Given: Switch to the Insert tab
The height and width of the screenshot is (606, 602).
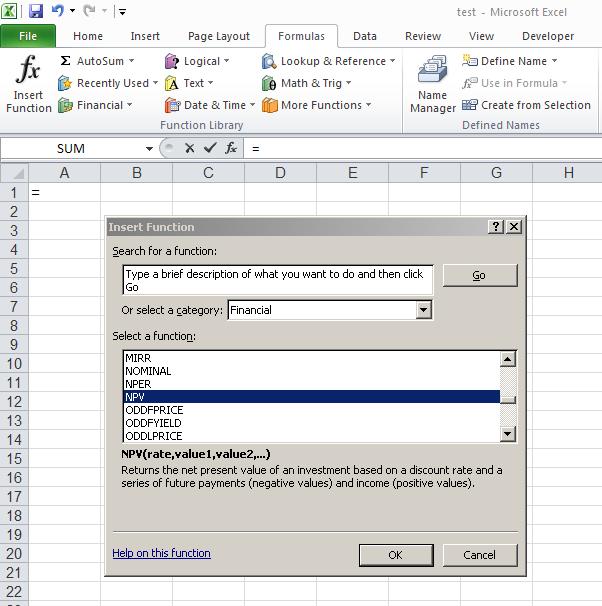Looking at the screenshot, I should 145,36.
